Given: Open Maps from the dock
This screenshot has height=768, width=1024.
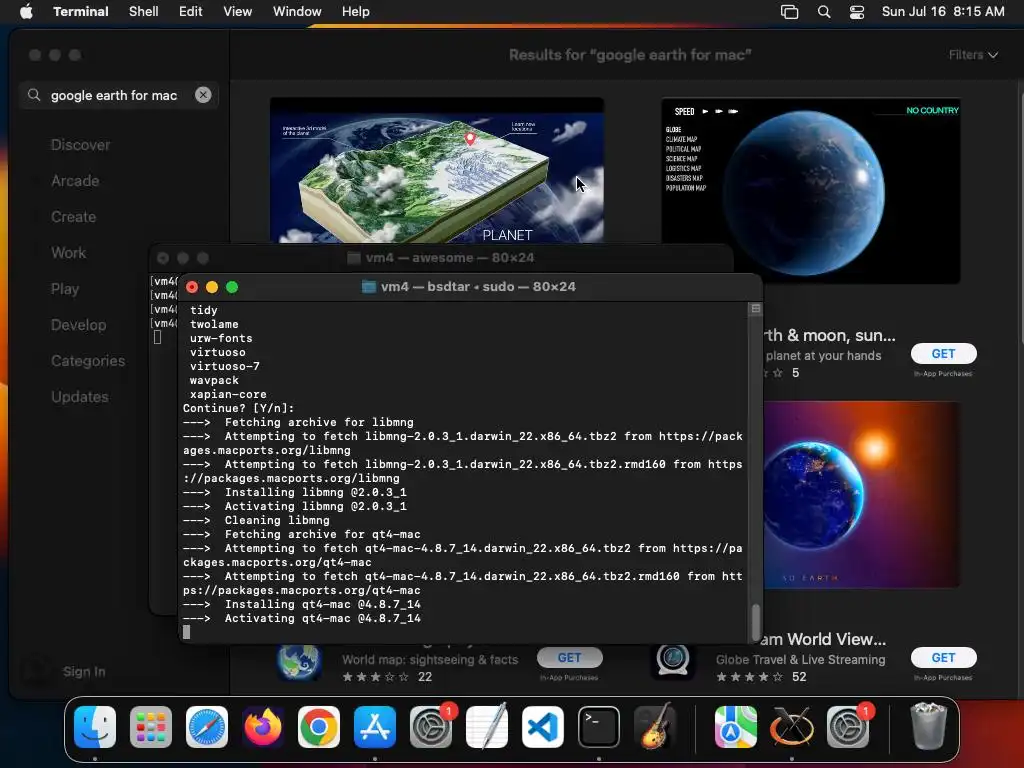Looking at the screenshot, I should 735,727.
